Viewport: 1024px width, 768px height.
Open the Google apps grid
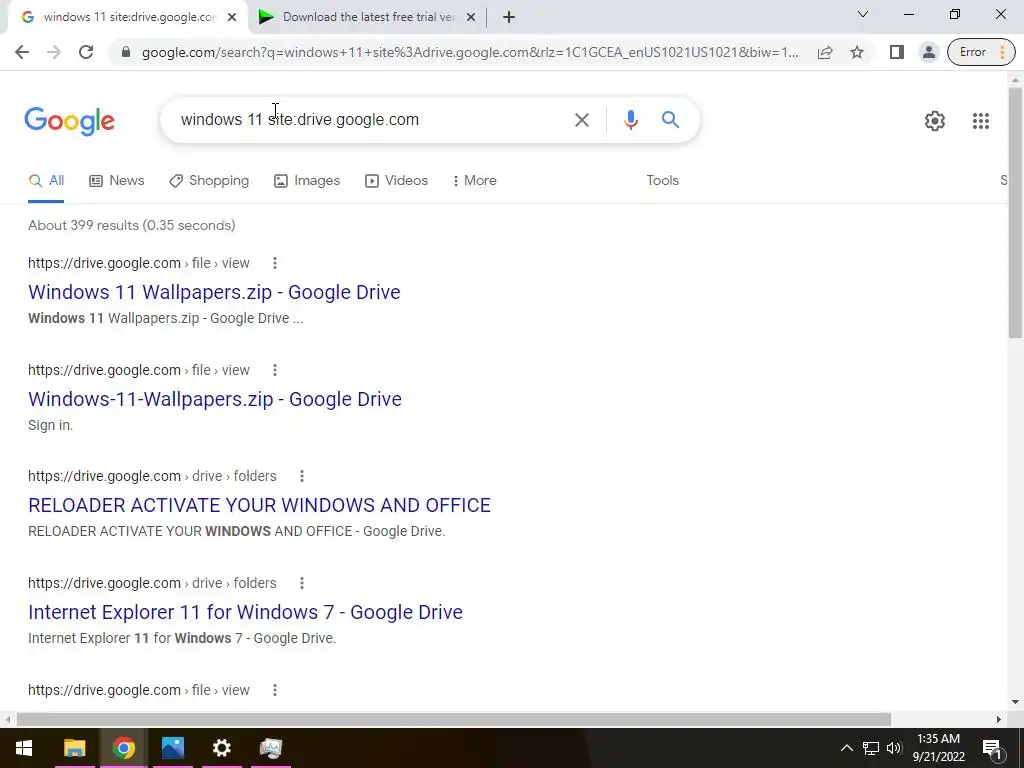point(980,121)
